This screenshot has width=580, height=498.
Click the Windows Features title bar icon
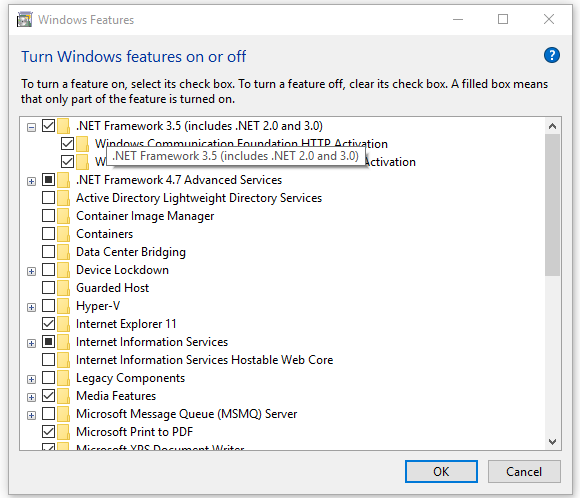pos(24,19)
